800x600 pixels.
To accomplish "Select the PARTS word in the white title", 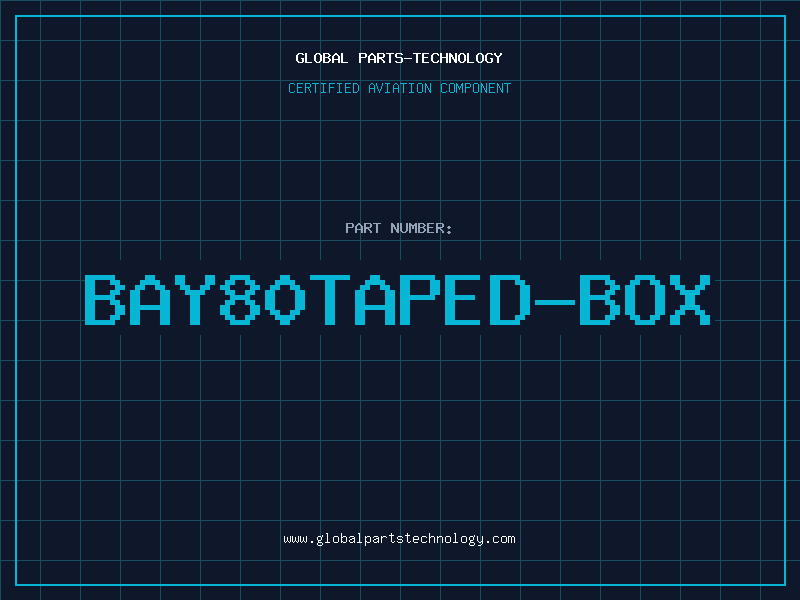I will point(381,58).
